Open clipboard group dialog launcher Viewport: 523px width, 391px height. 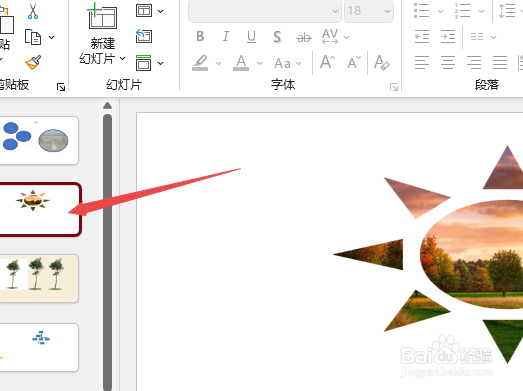[x=61, y=87]
